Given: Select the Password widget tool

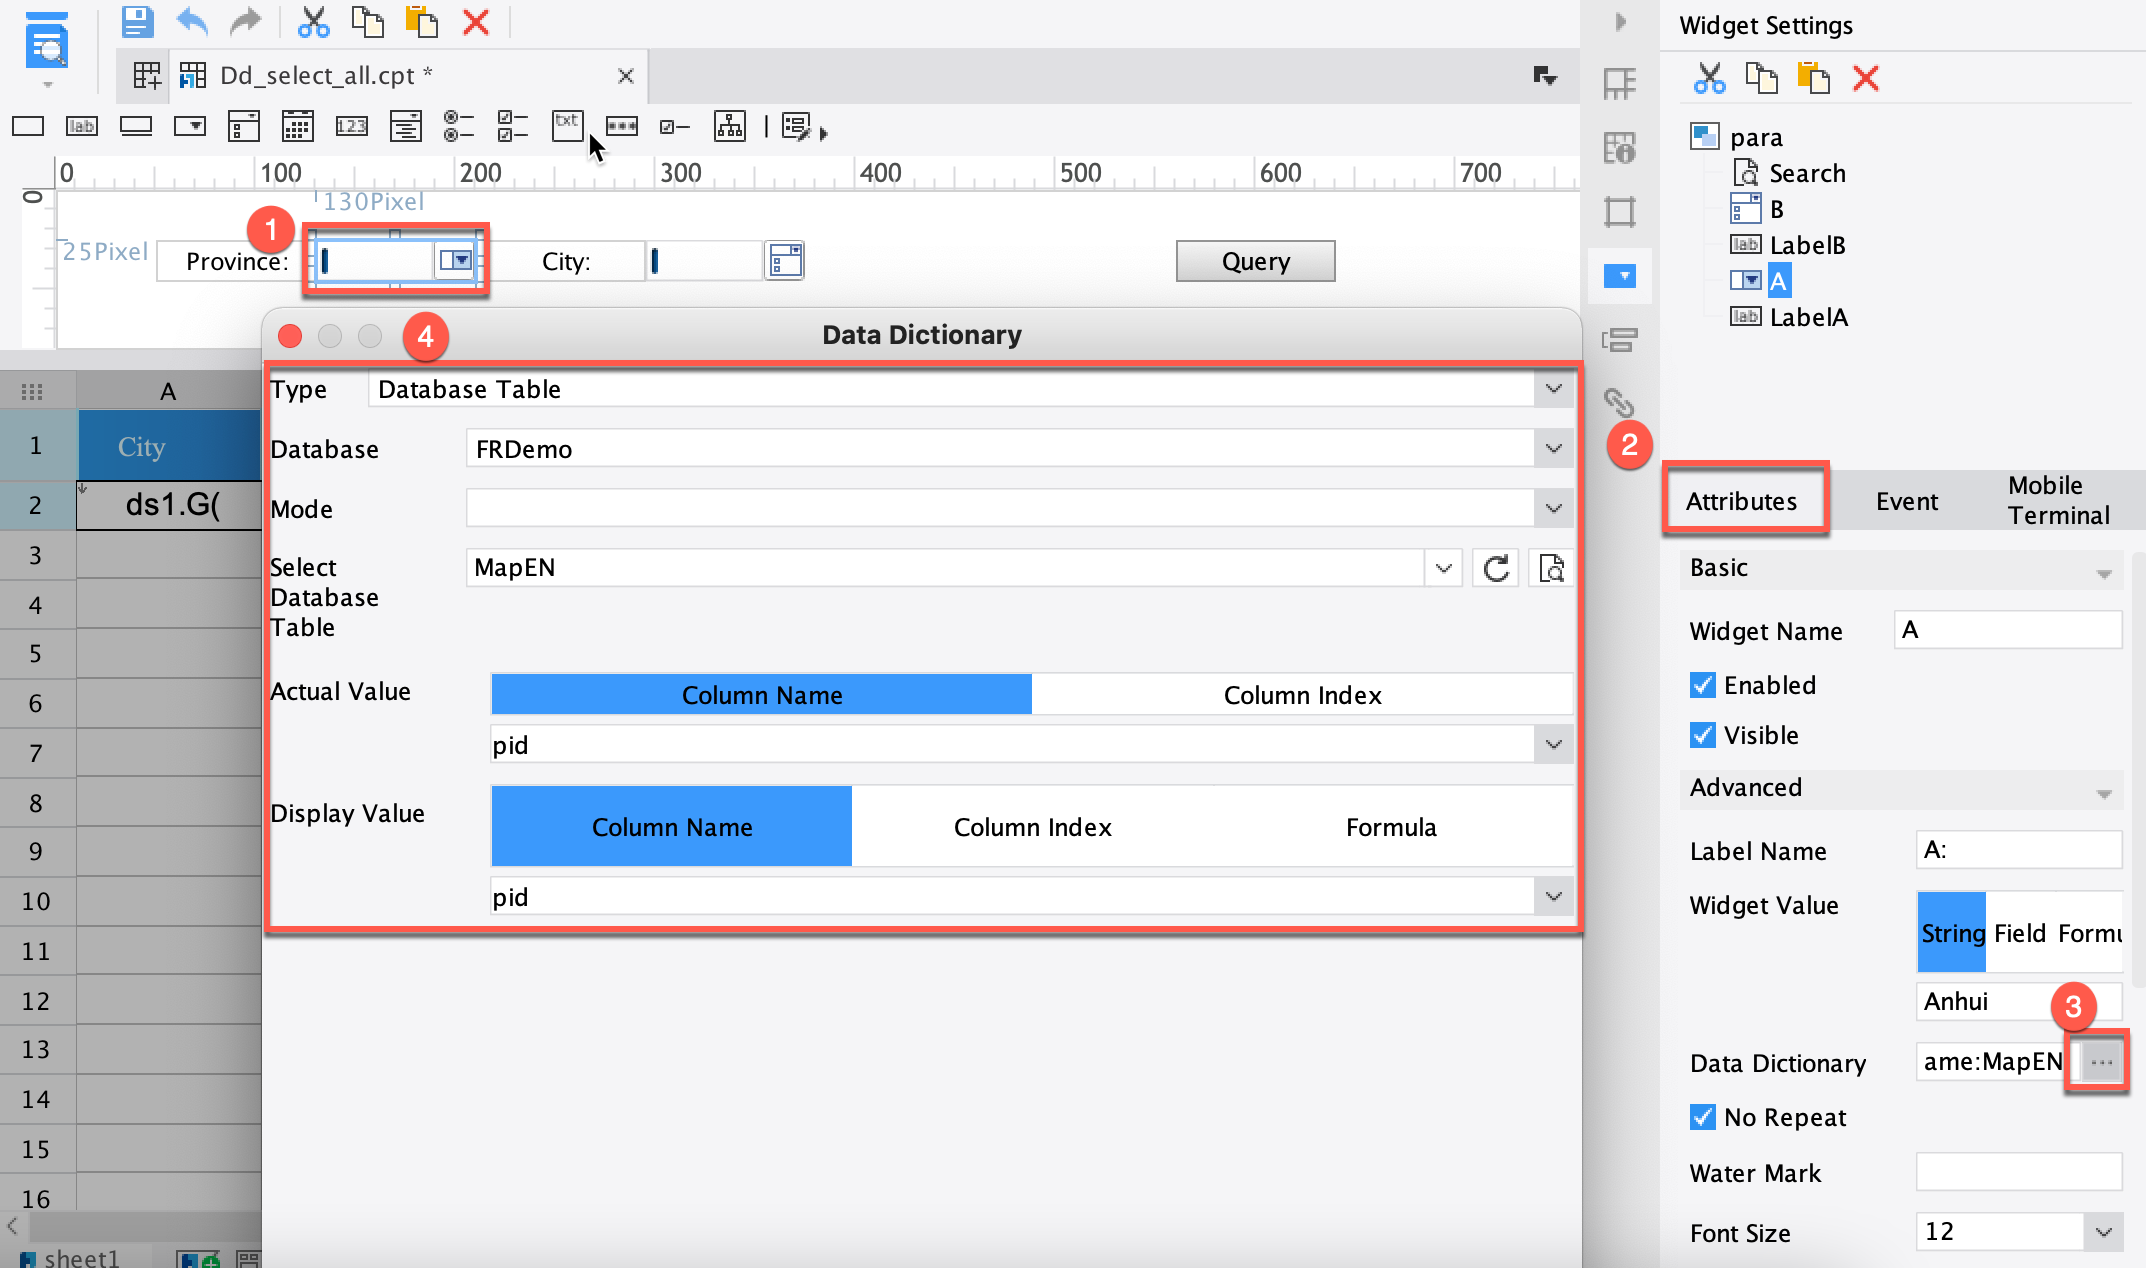Looking at the screenshot, I should point(621,126).
